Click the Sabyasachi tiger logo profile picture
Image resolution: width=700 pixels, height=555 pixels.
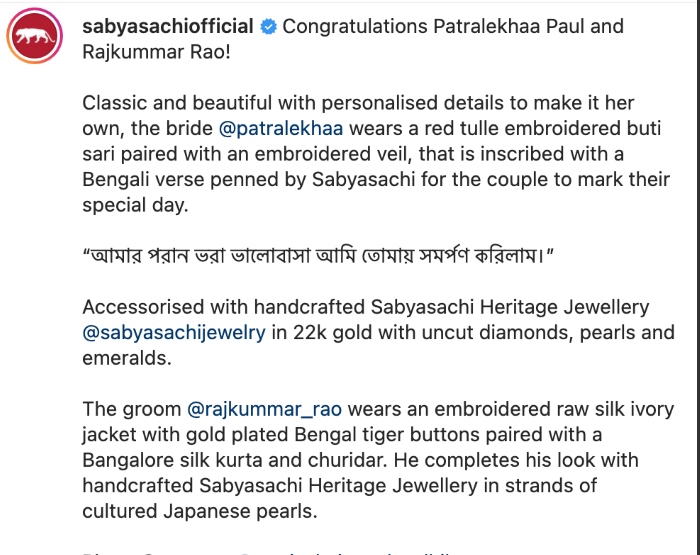pos(35,39)
